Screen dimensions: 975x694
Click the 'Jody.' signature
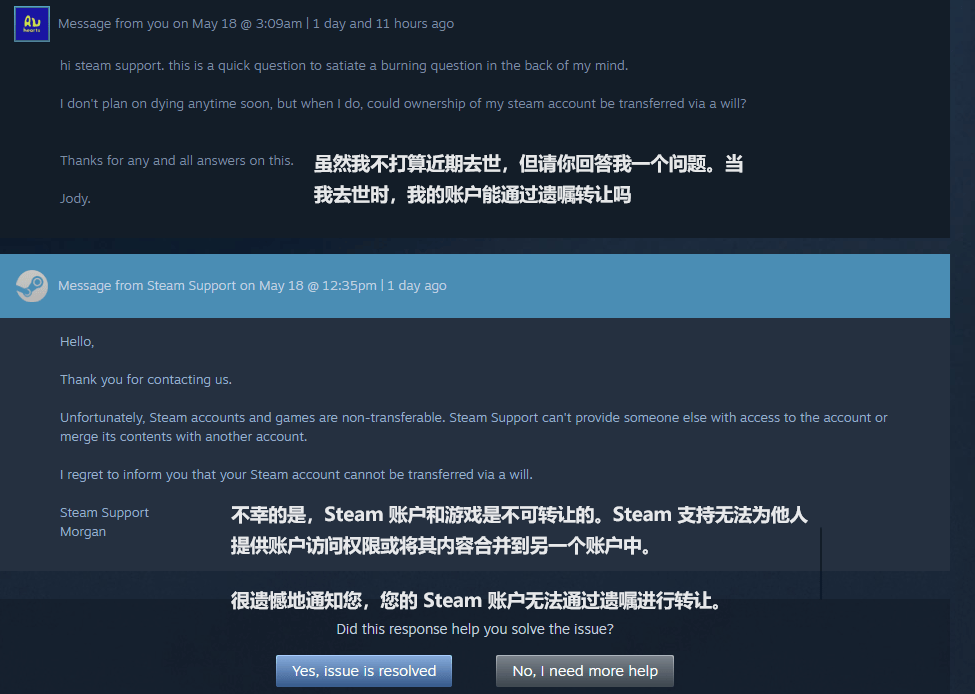(x=75, y=199)
